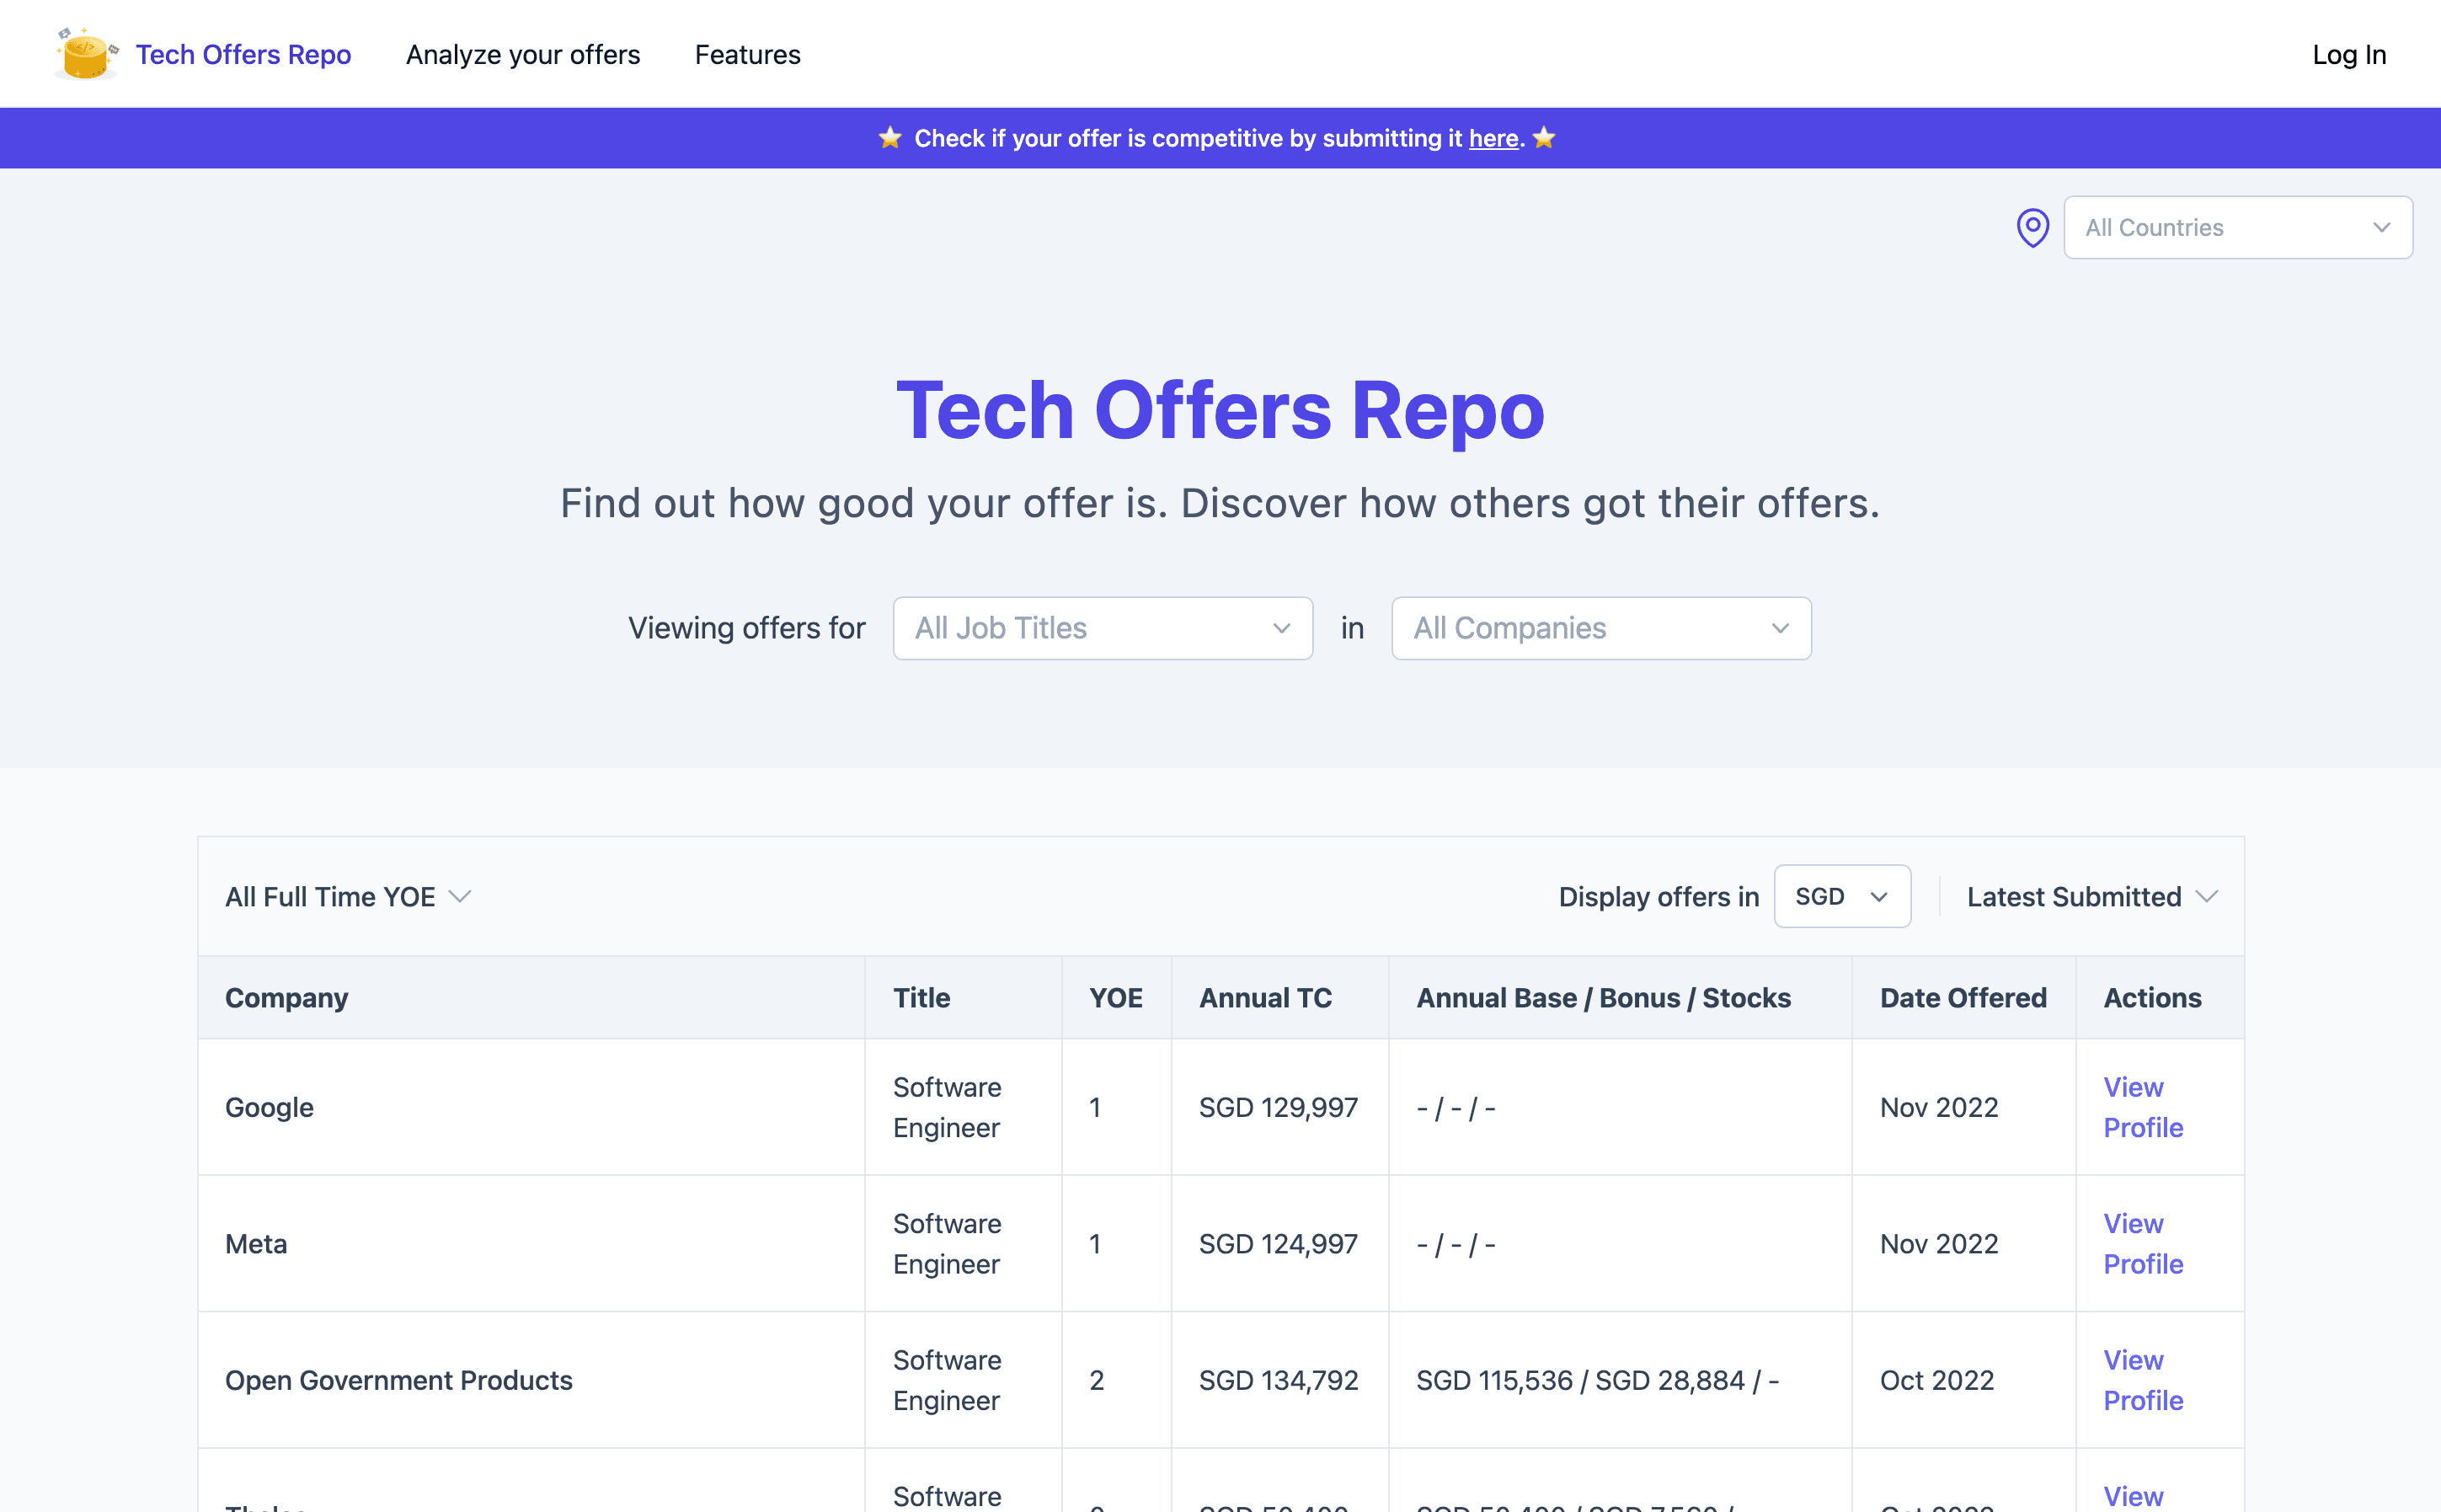The image size is (2441, 1512).
Task: Follow the 'here' link in banner
Action: pos(1493,138)
